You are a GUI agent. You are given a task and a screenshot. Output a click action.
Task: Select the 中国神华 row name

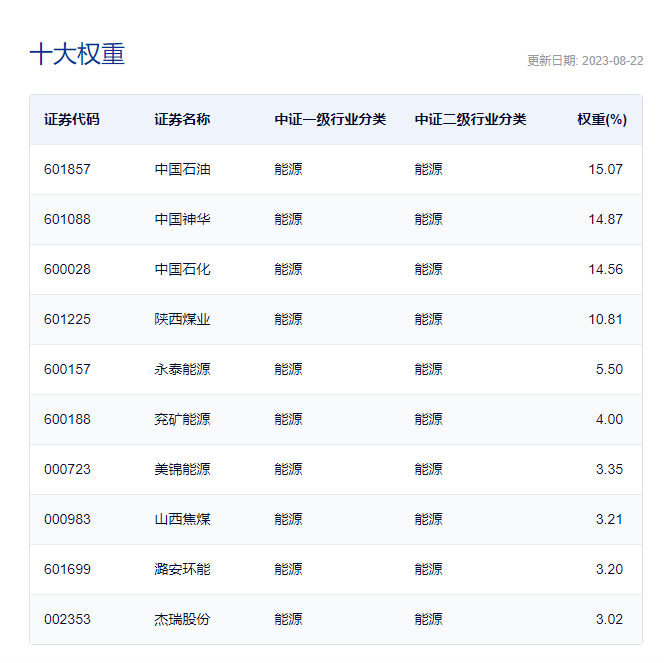(x=182, y=219)
